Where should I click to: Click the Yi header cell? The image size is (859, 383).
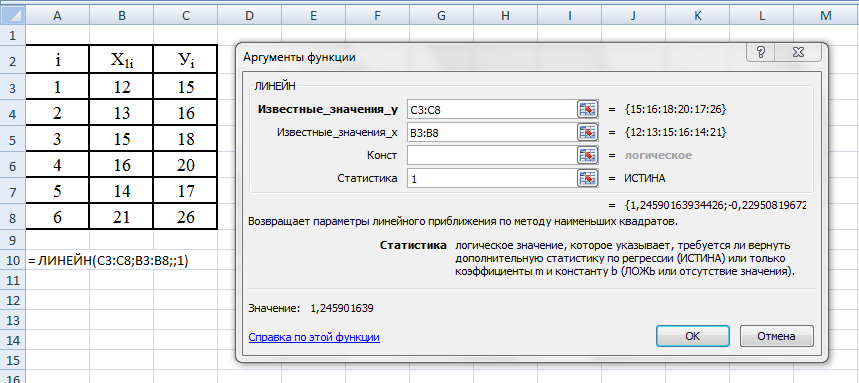click(186, 60)
